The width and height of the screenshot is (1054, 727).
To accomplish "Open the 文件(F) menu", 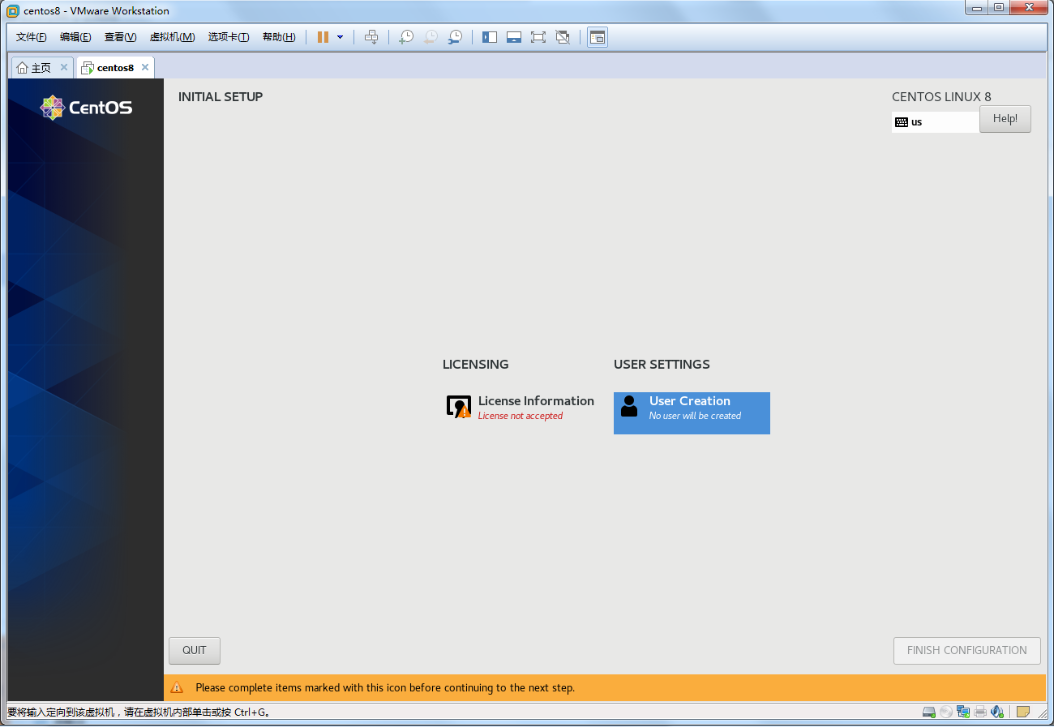I will click(31, 37).
